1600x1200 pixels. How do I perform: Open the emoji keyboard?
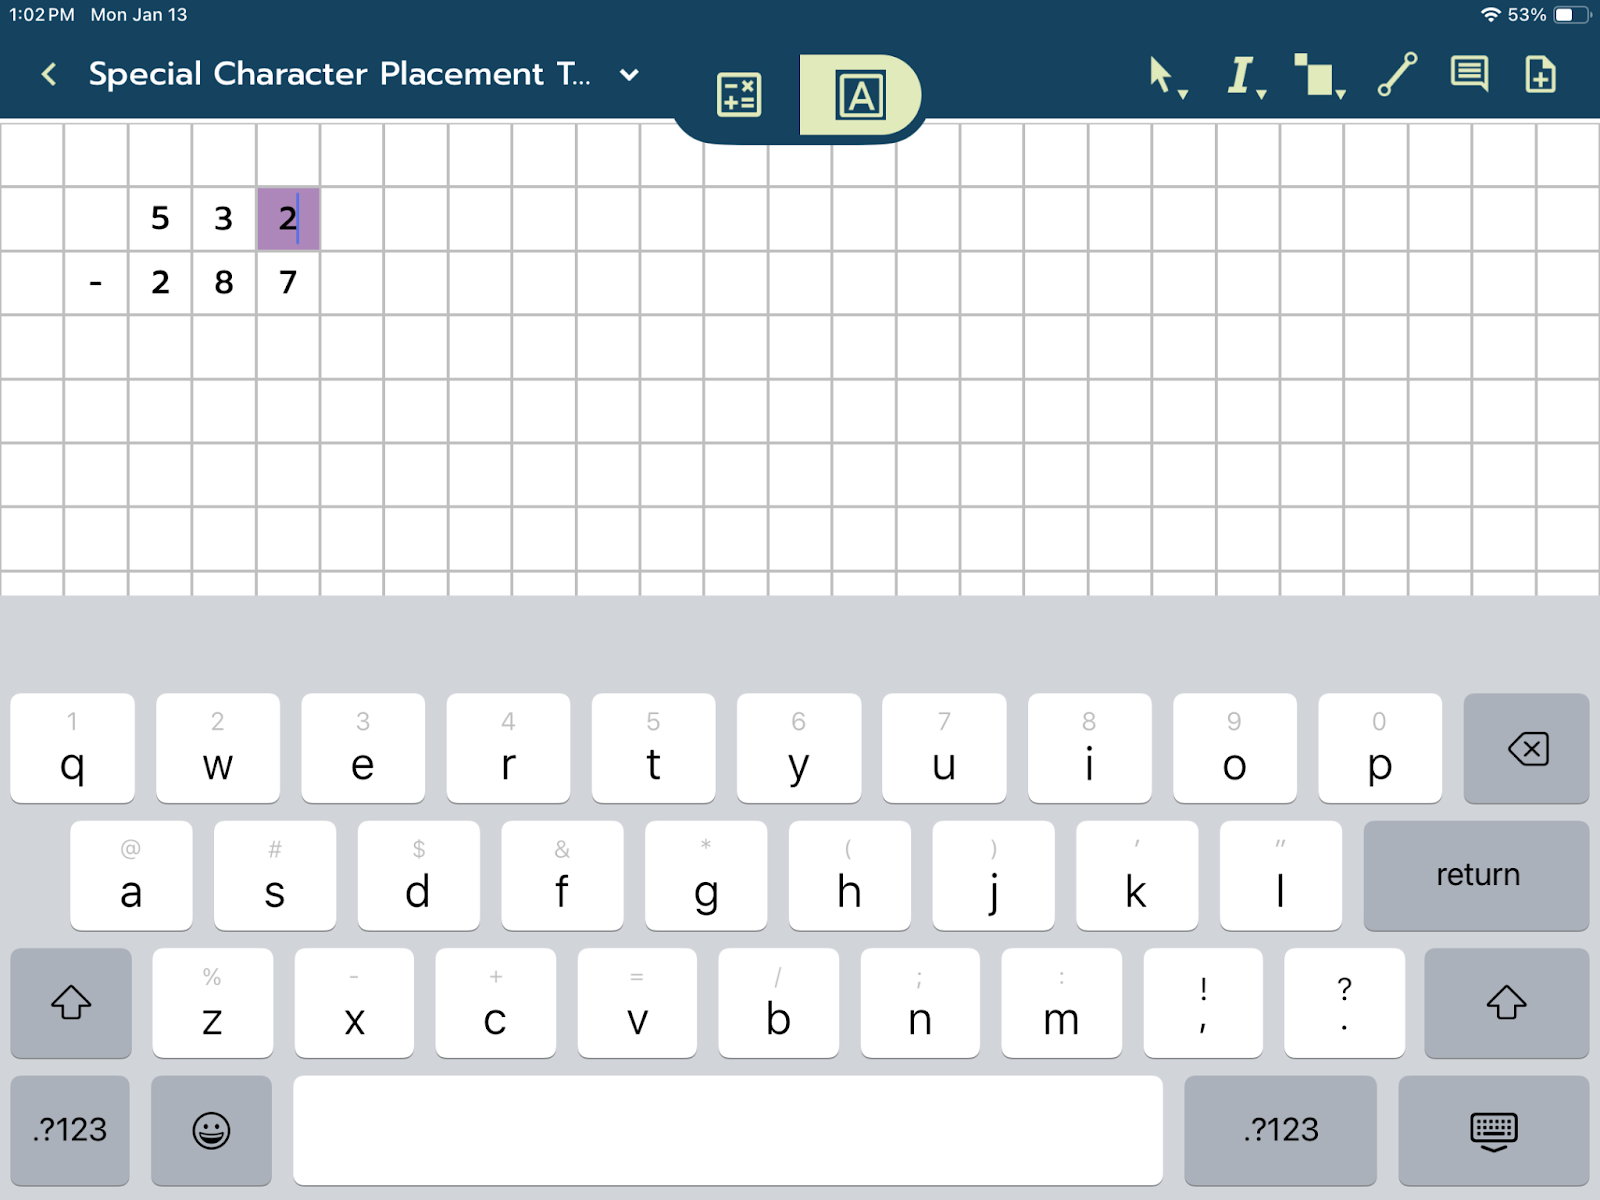pyautogui.click(x=211, y=1130)
